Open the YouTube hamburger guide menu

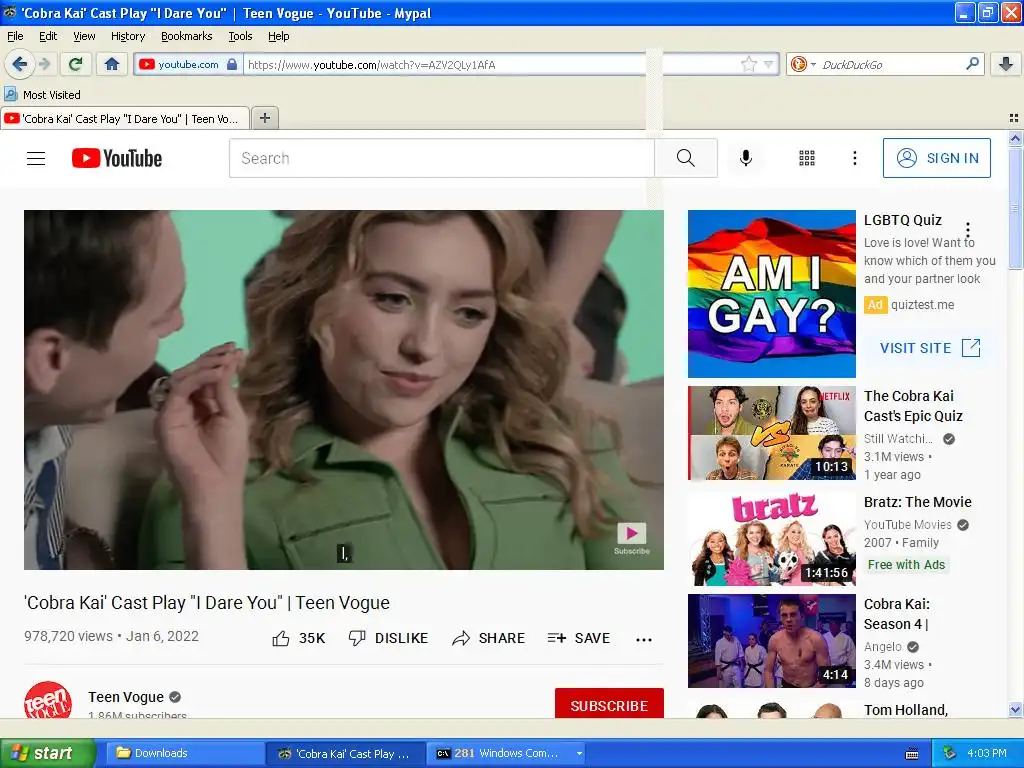36,158
